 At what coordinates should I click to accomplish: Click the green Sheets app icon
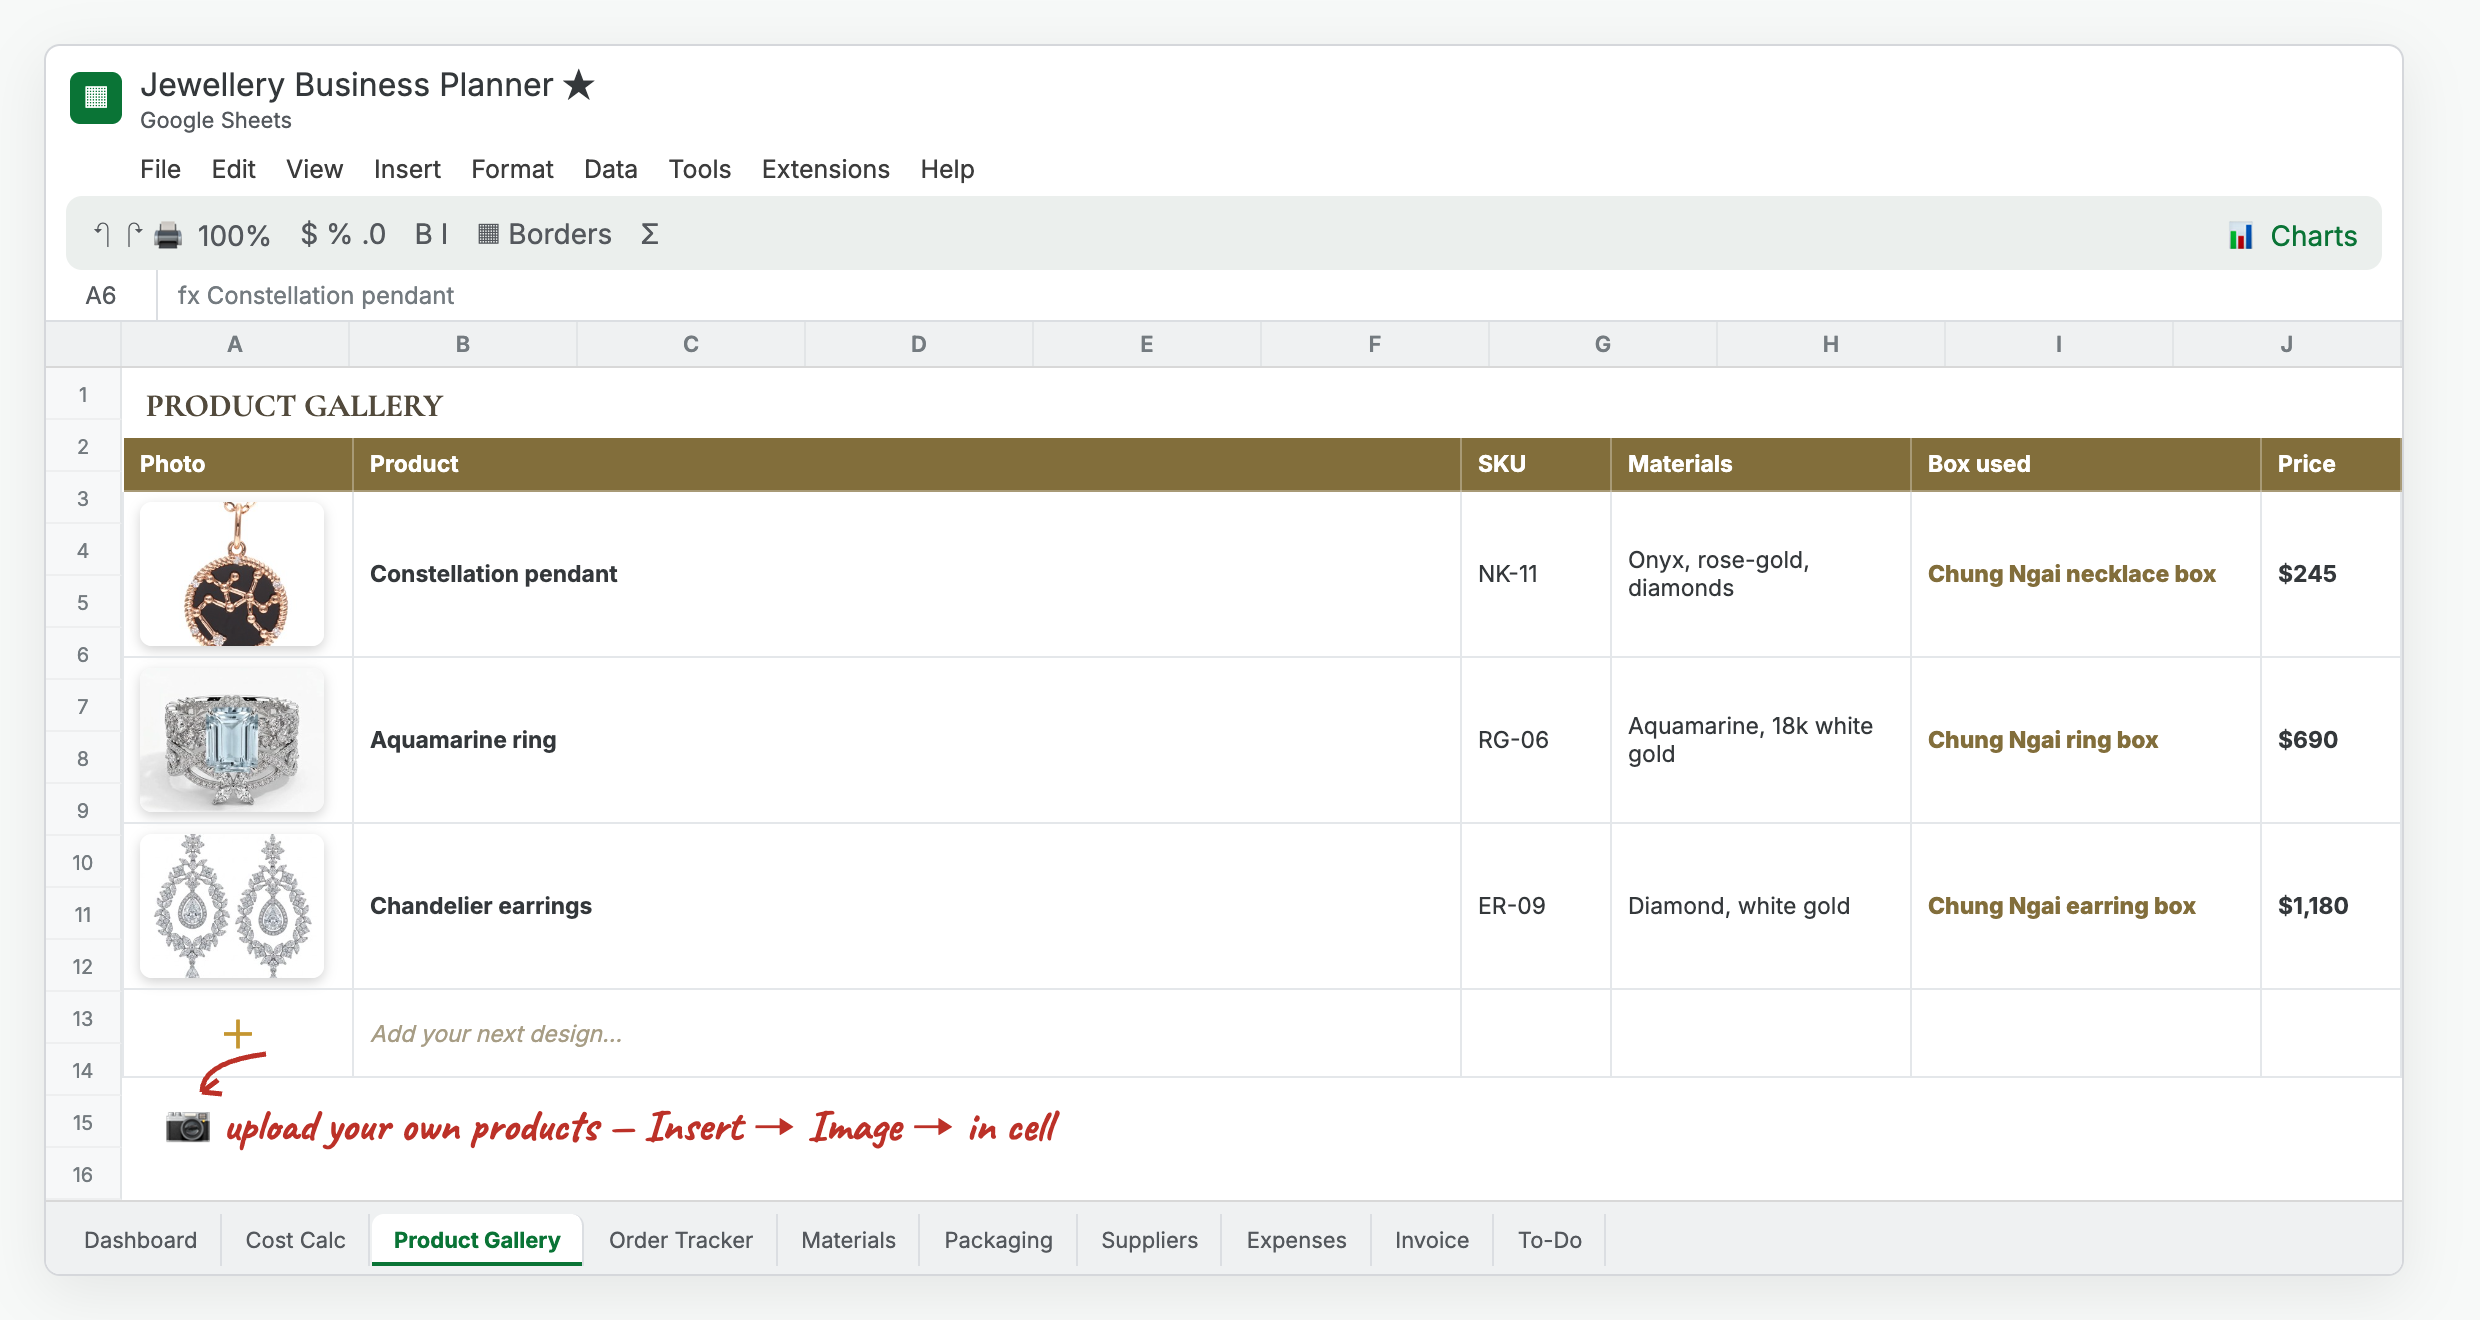tap(96, 98)
